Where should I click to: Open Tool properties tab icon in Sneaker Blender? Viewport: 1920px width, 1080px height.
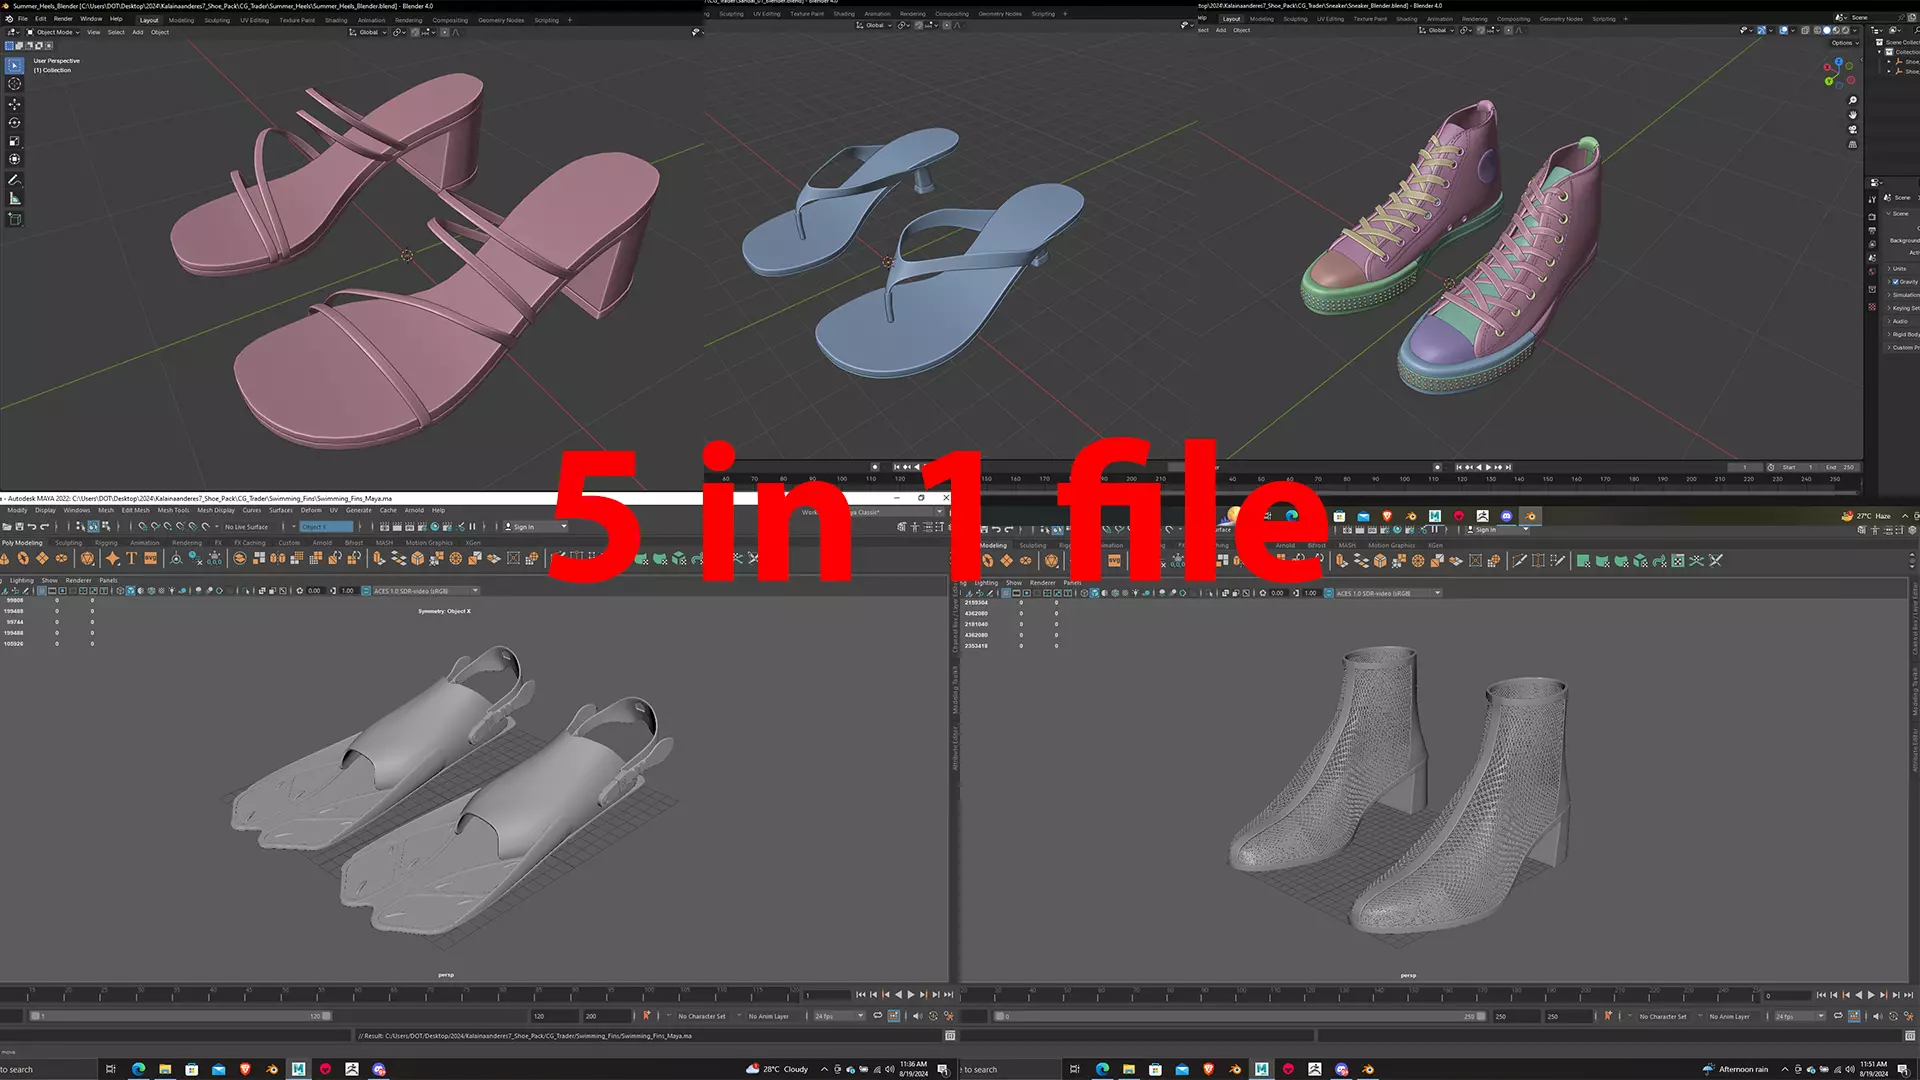pyautogui.click(x=1872, y=200)
